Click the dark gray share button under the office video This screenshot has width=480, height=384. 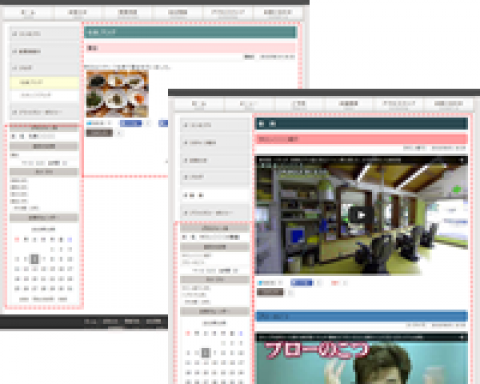coord(270,292)
